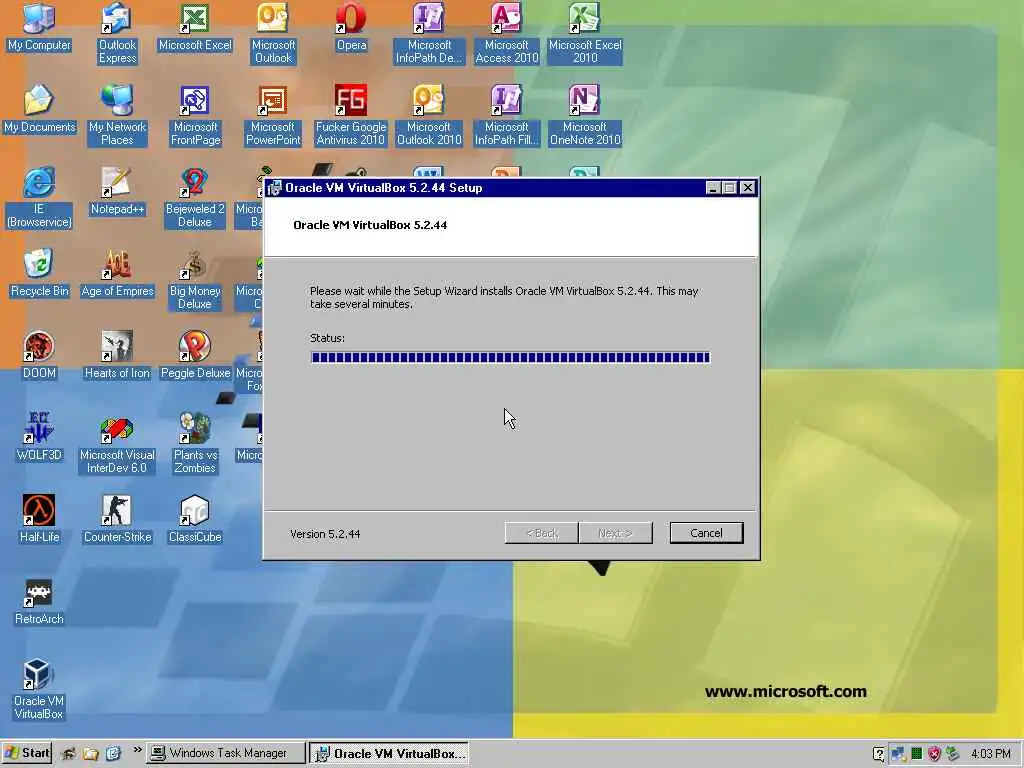Screen dimensions: 1024x768
Task: Select the Counter-Strike shortcut
Action: (x=117, y=519)
